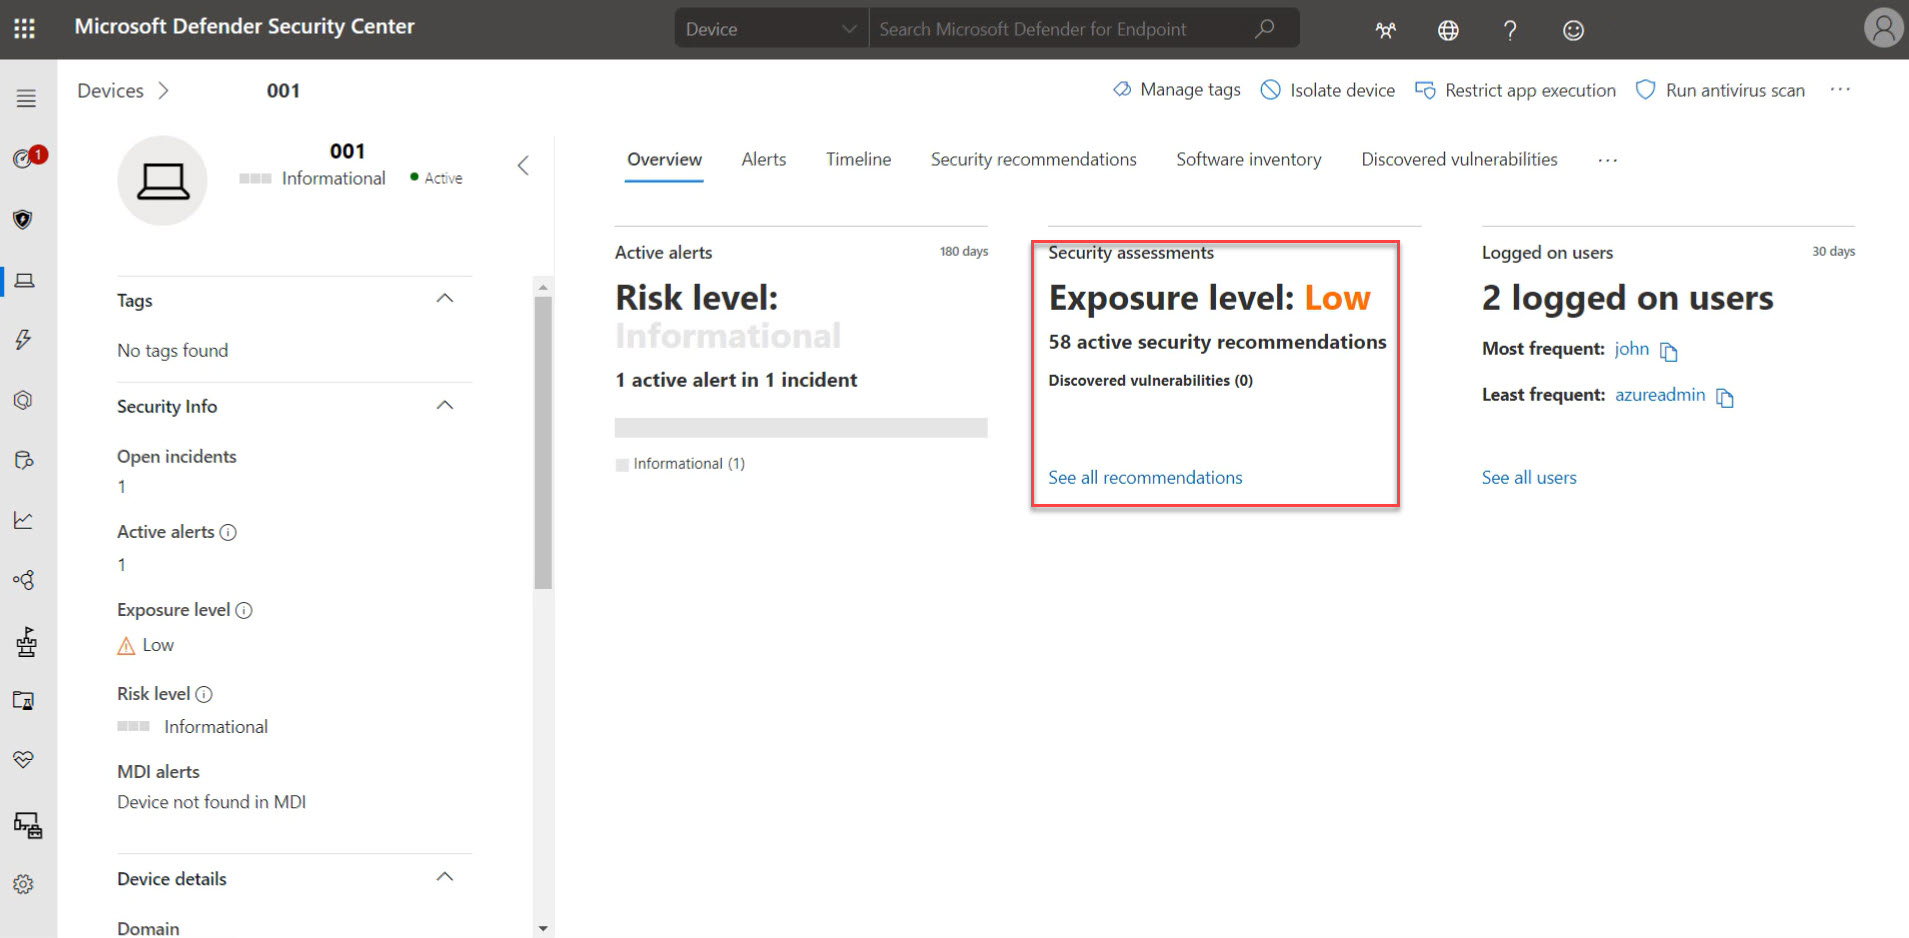This screenshot has height=938, width=1909.
Task: Click the side panel scroll down arrow
Action: [543, 929]
